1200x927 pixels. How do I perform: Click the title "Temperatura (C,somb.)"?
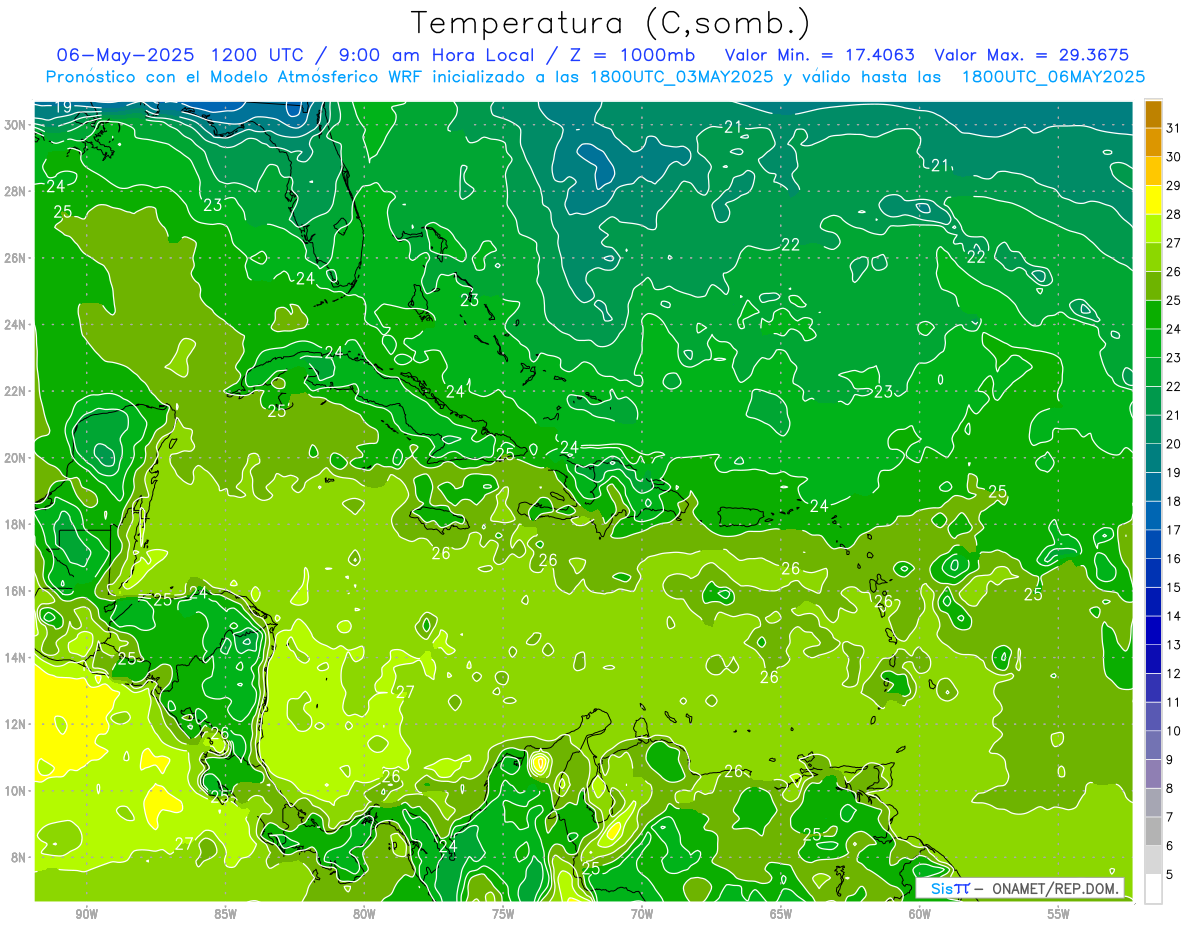click(x=610, y=23)
